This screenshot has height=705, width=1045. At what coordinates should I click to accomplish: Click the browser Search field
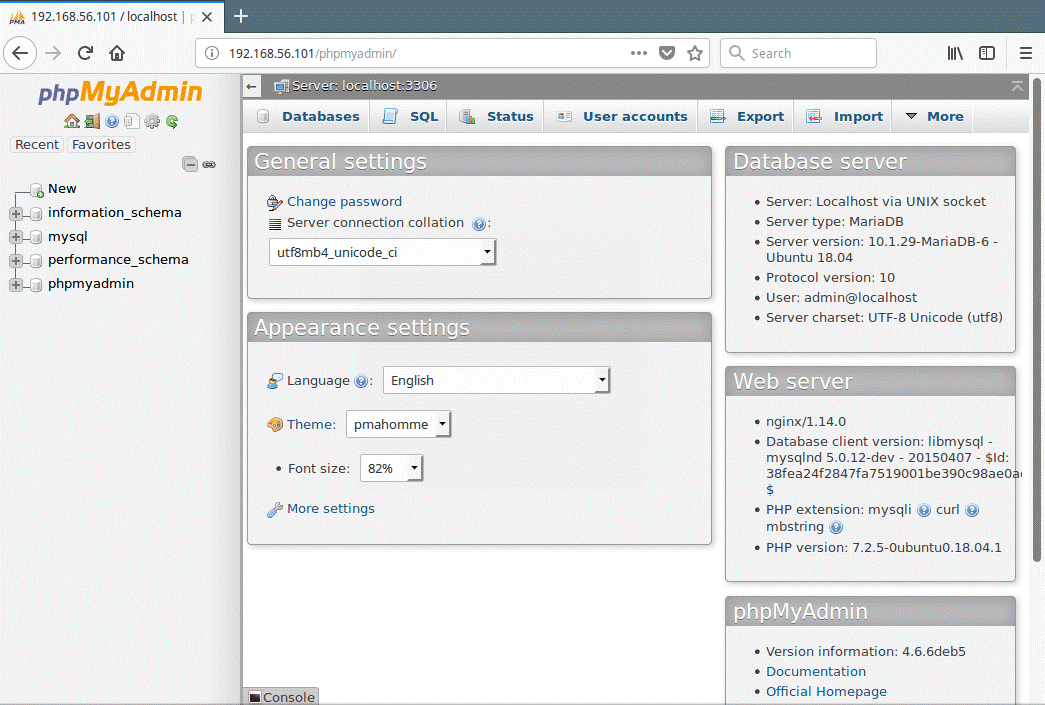coord(798,53)
